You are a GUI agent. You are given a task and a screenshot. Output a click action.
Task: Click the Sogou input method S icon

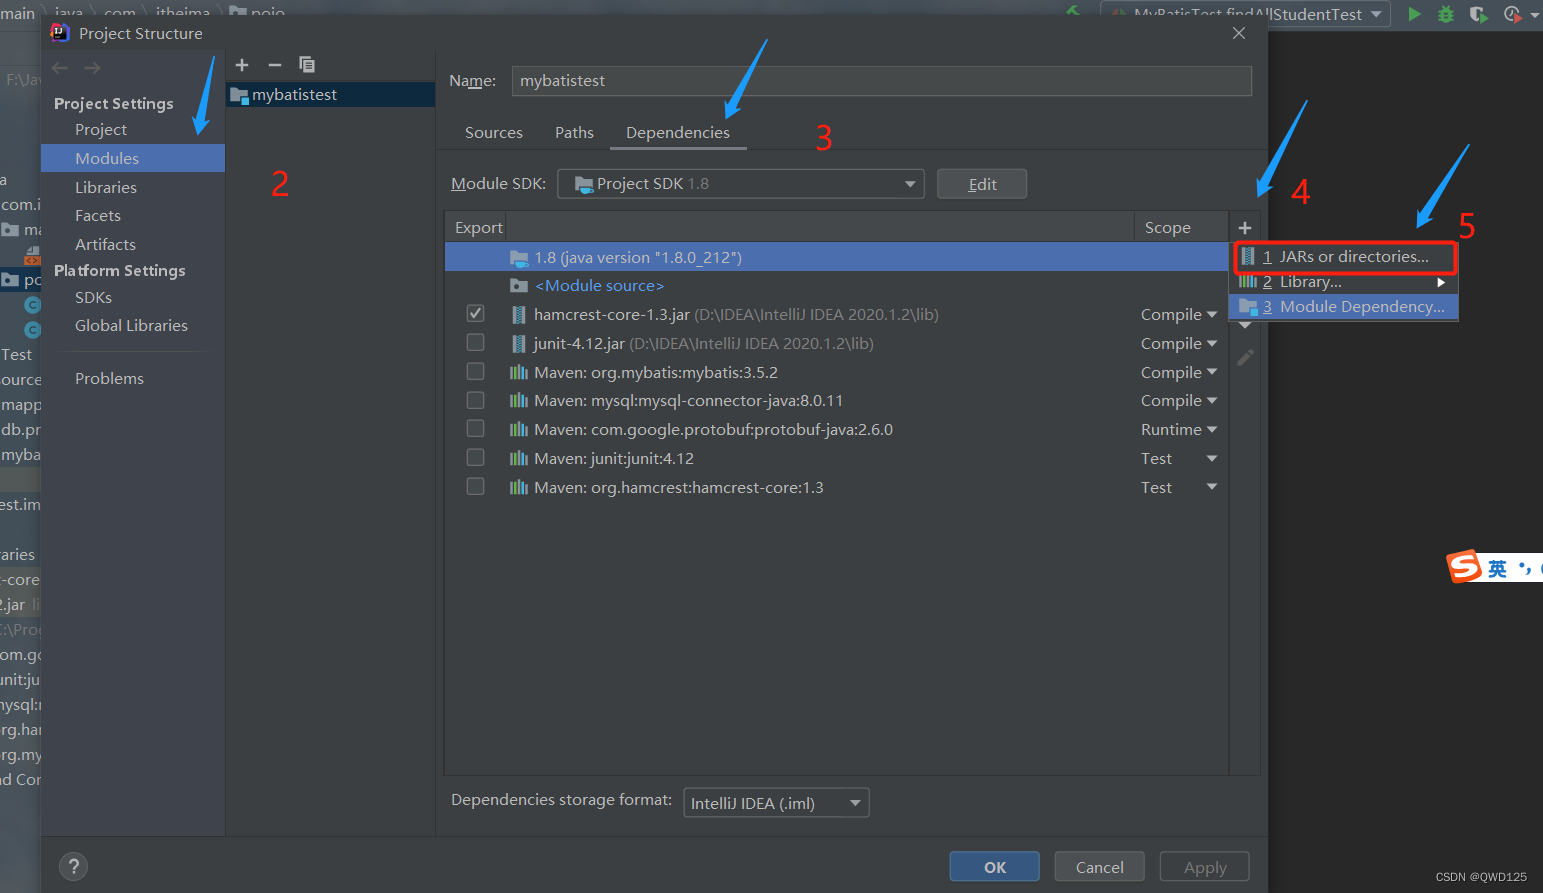coord(1464,567)
